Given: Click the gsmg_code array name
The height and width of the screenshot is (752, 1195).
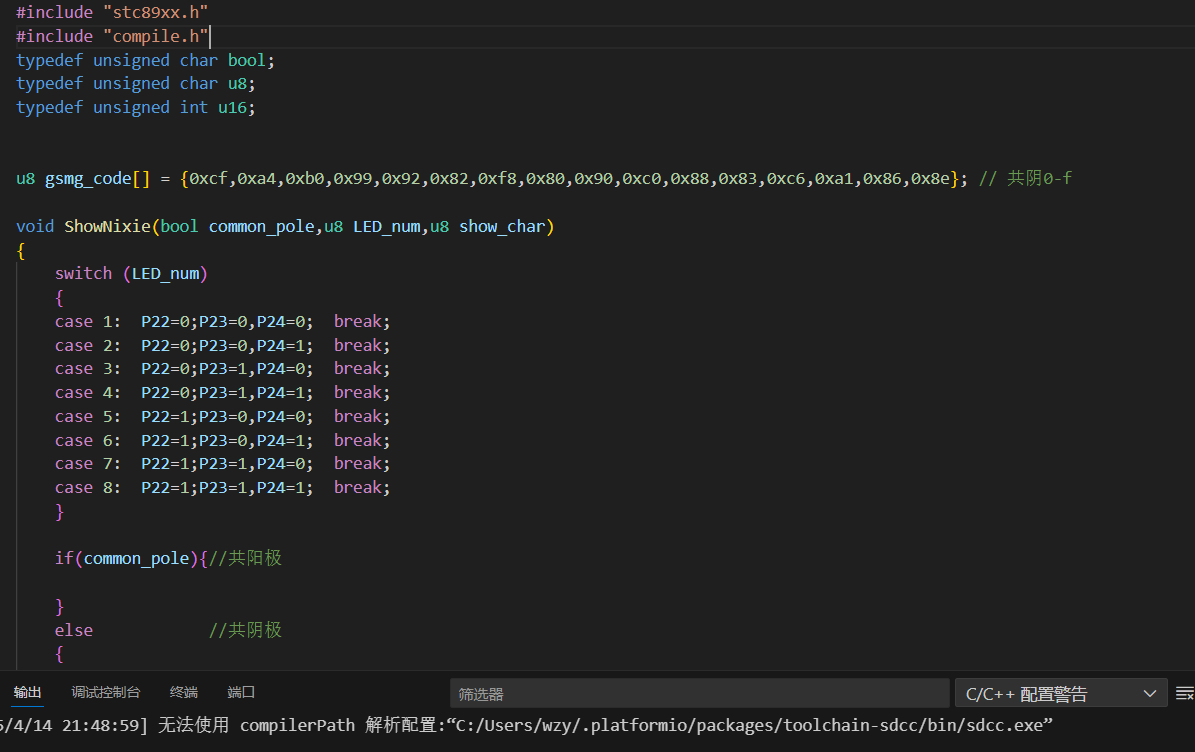Looking at the screenshot, I should pos(88,178).
